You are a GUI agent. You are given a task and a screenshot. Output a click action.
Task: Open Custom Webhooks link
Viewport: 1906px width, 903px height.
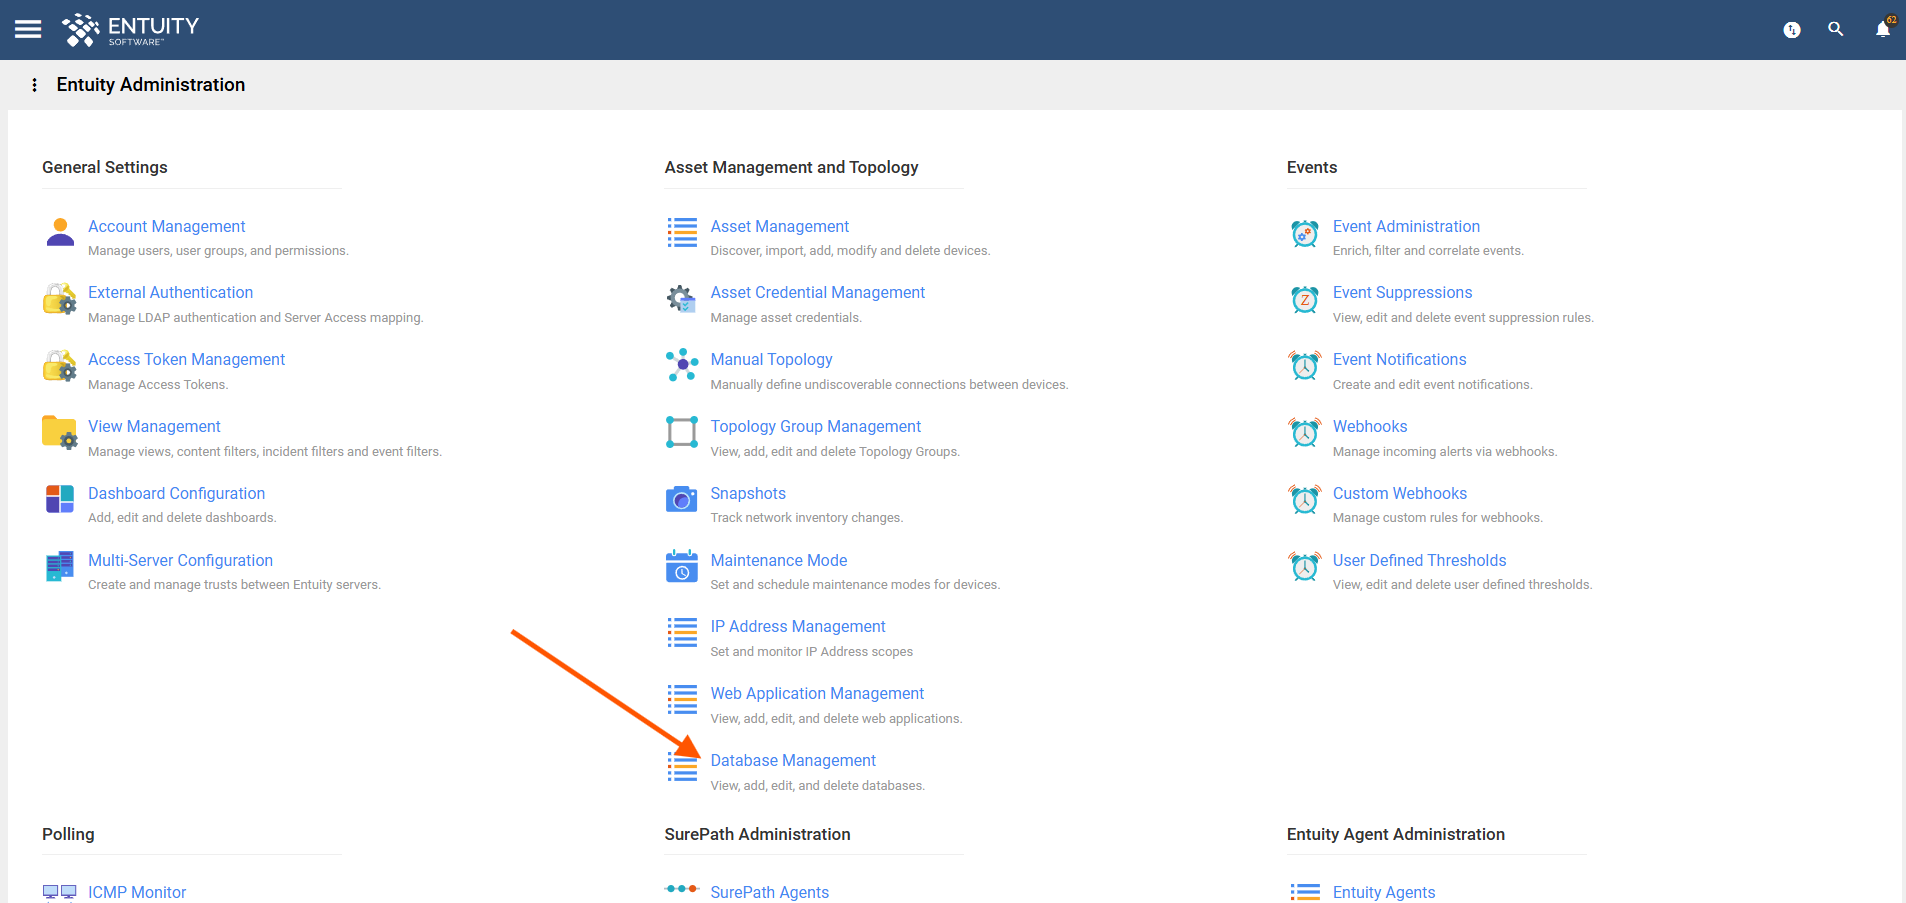pos(1400,493)
